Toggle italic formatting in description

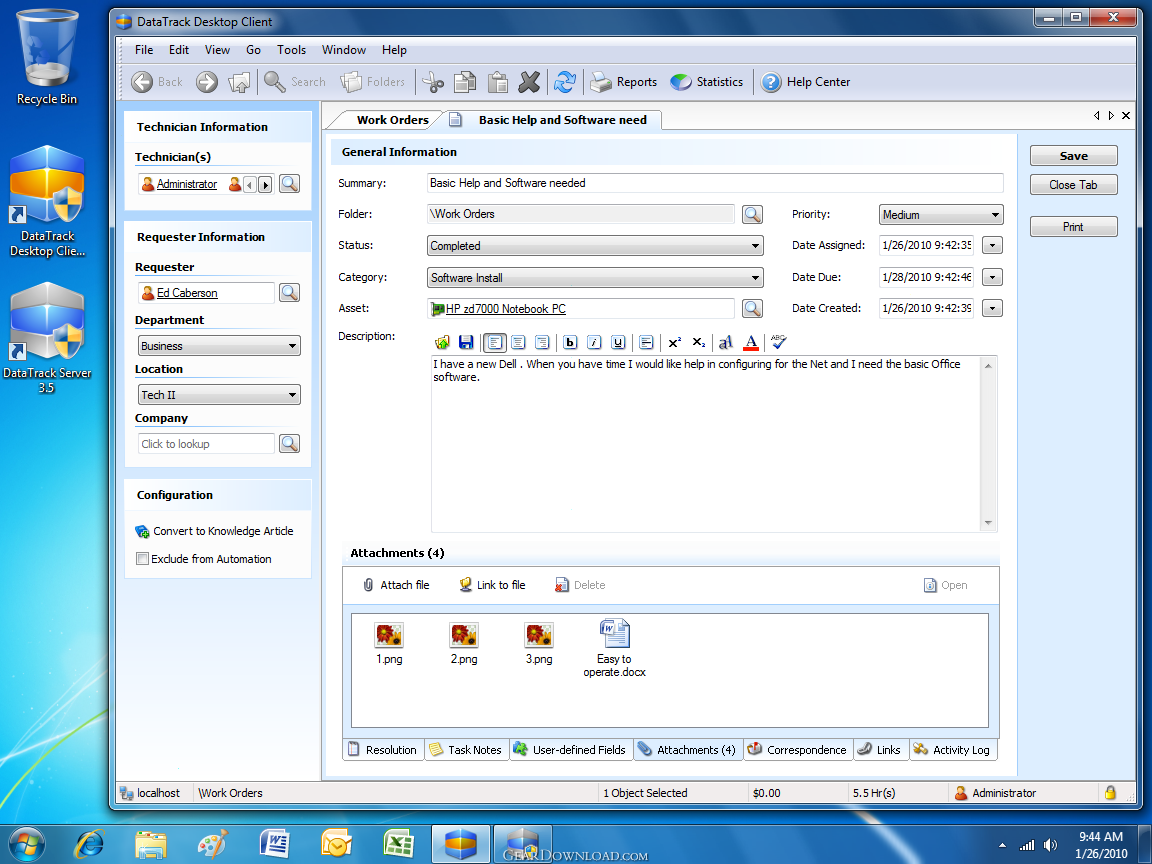pyautogui.click(x=594, y=342)
